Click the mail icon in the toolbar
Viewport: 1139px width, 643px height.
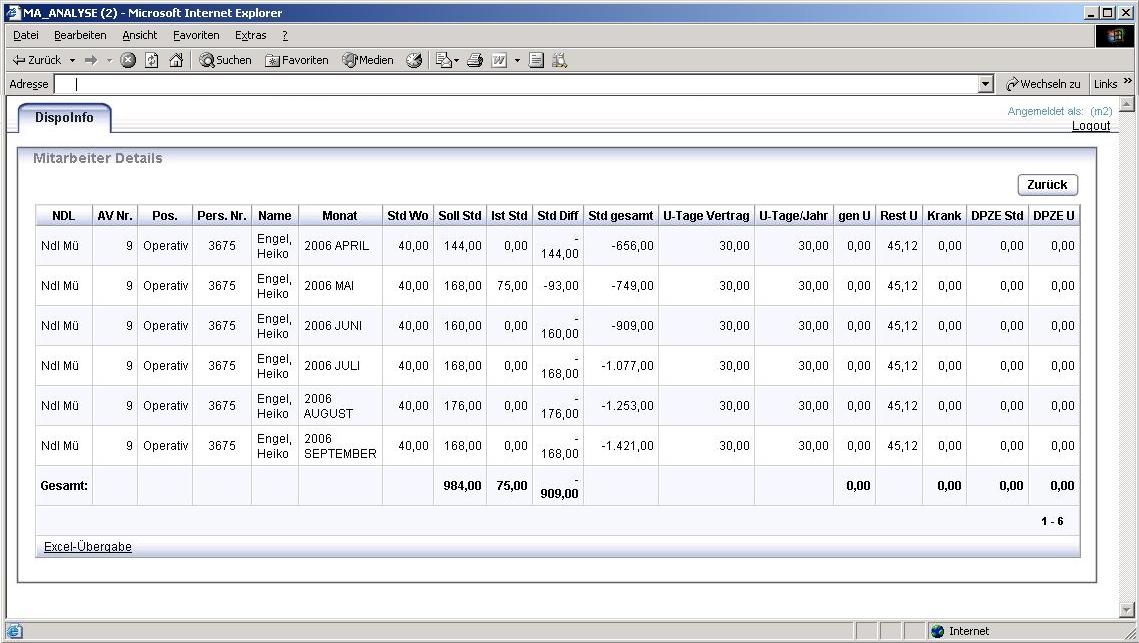pyautogui.click(x=443, y=60)
